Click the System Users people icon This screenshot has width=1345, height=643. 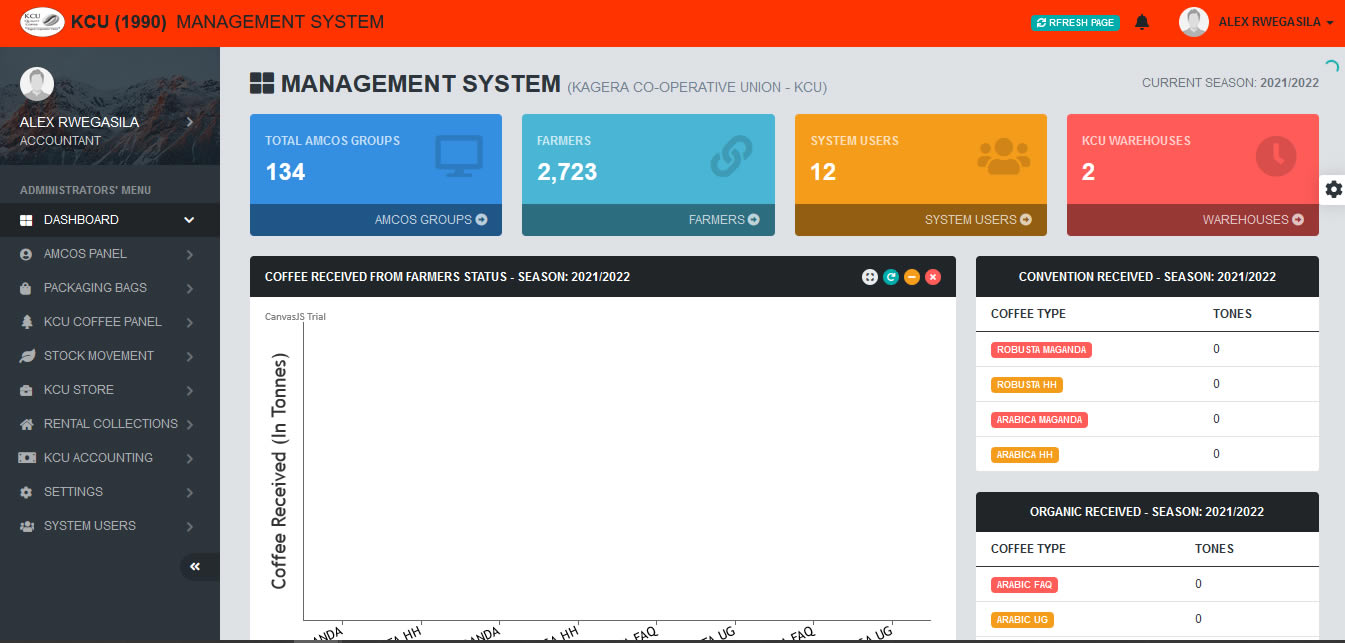point(27,526)
